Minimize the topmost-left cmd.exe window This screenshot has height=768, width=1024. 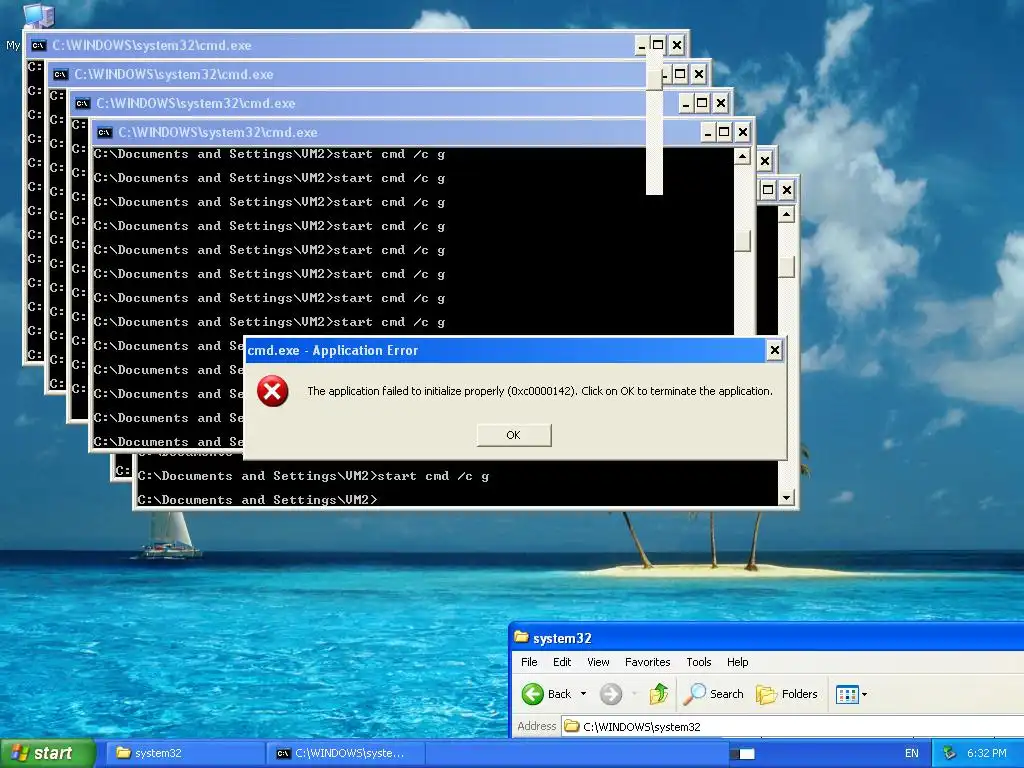(x=641, y=45)
